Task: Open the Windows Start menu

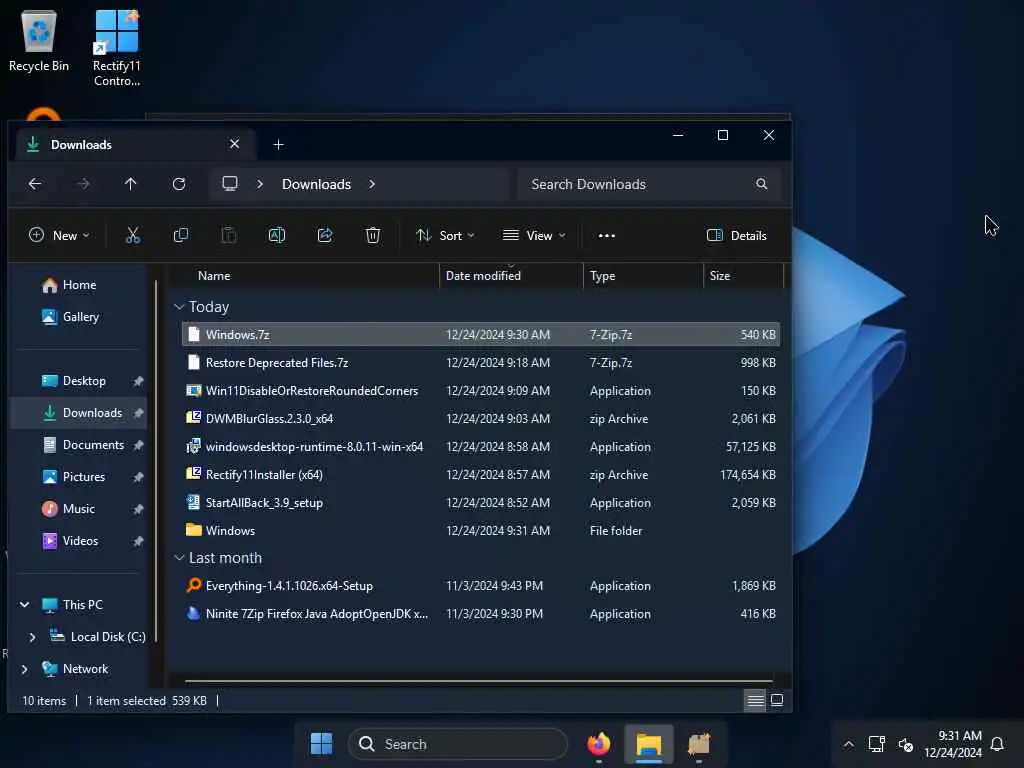Action: coord(321,744)
